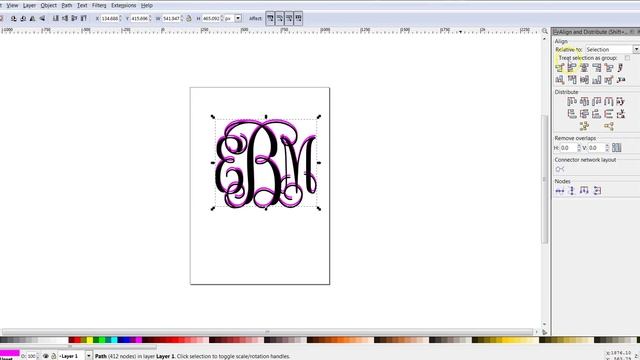The image size is (640, 360).
Task: Click the H height input field
Action: tap(211, 18)
